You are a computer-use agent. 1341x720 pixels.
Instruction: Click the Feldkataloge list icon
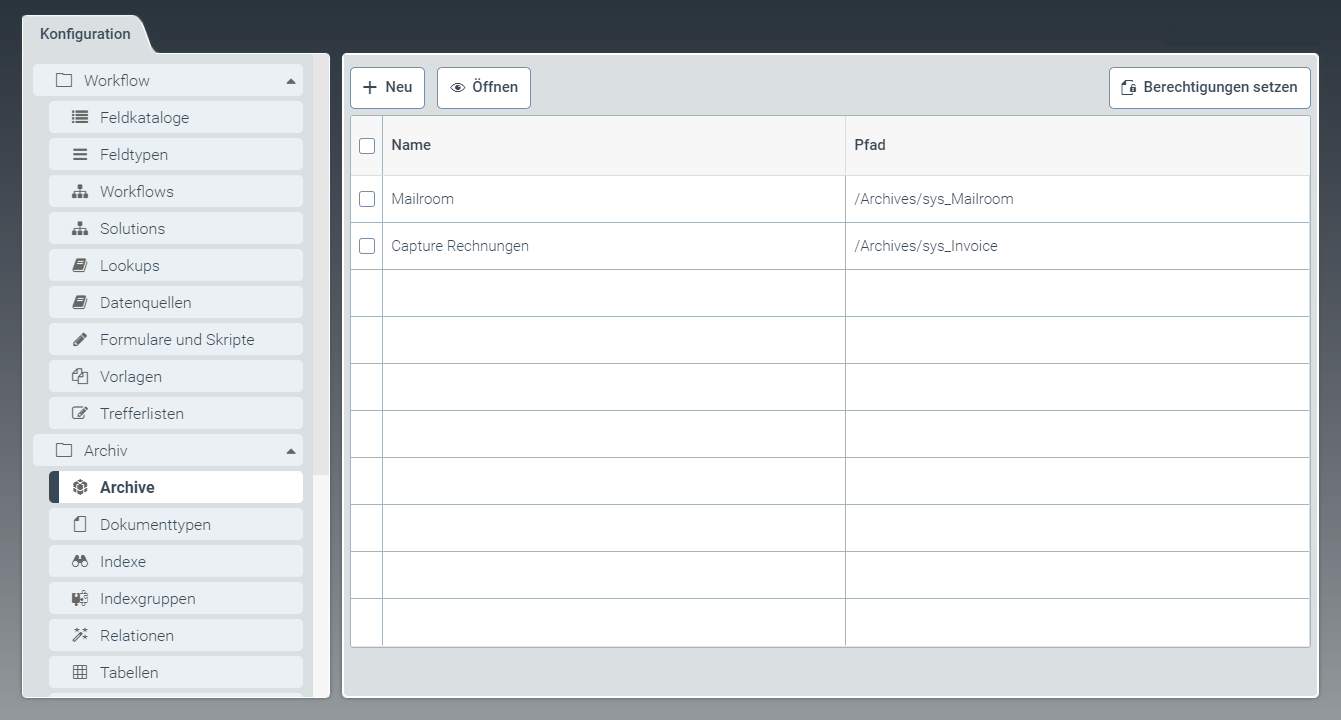pos(80,117)
